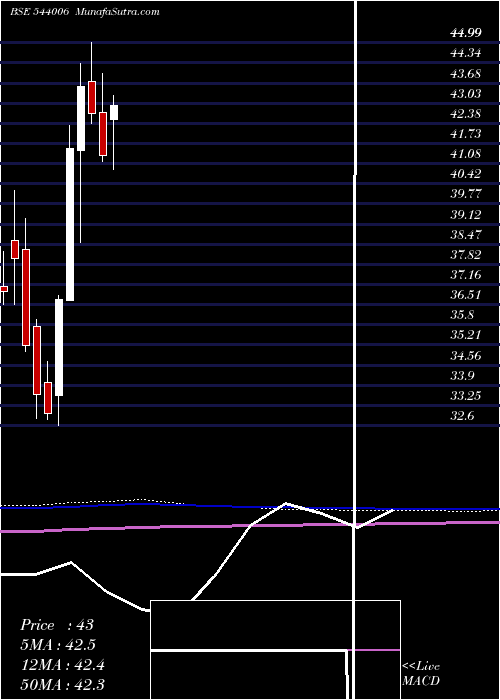Click the 39.12 price axis label
This screenshot has height=700, width=500.
[x=466, y=214]
